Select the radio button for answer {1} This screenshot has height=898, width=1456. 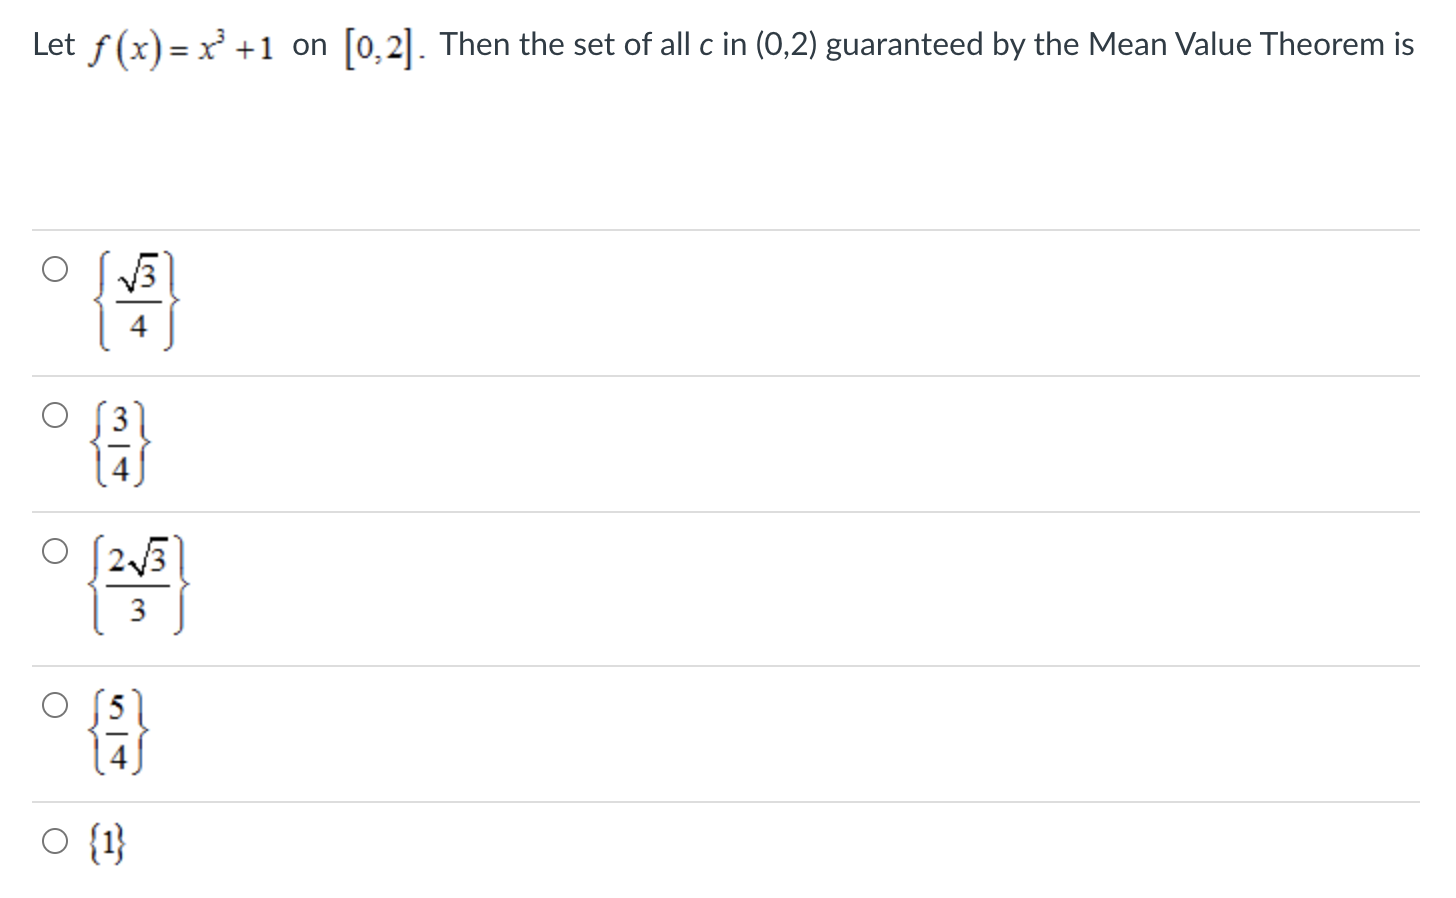[55, 842]
